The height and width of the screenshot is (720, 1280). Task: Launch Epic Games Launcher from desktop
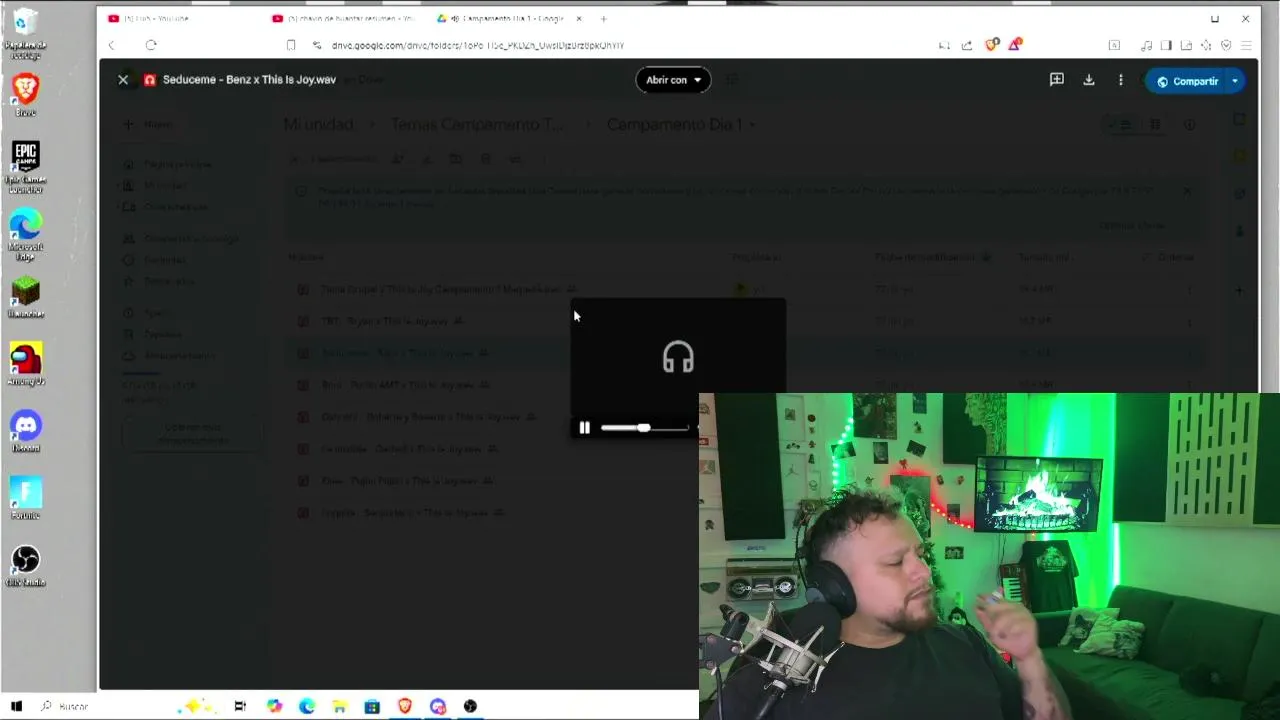click(26, 167)
